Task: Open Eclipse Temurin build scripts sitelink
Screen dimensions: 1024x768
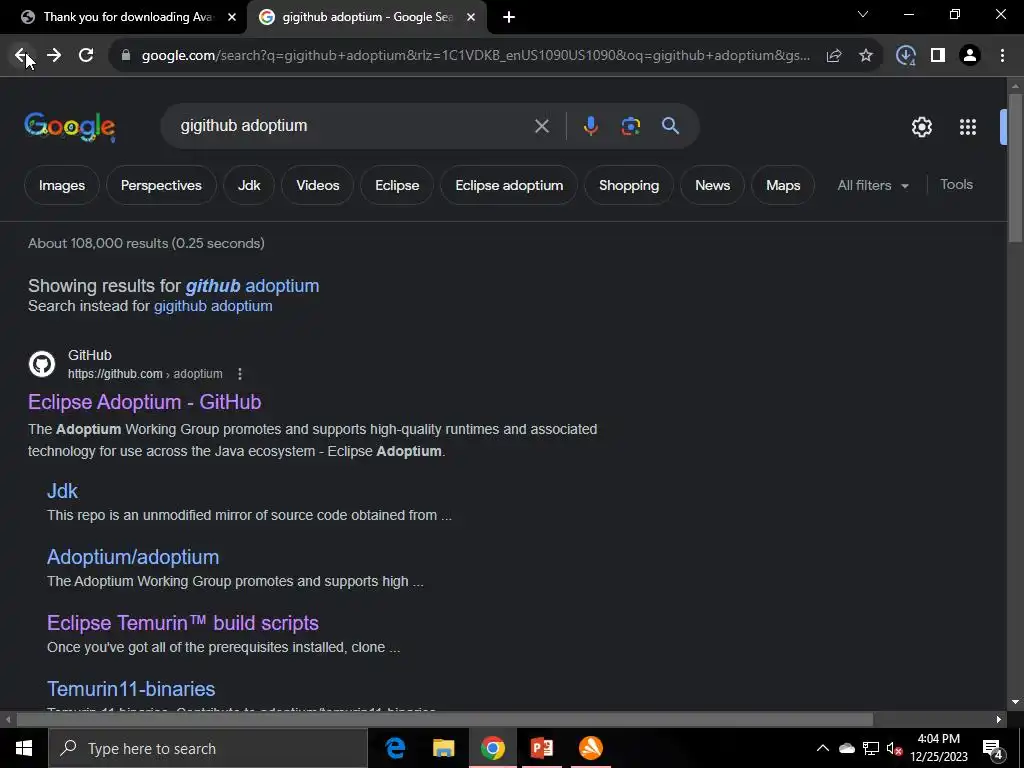Action: click(183, 623)
